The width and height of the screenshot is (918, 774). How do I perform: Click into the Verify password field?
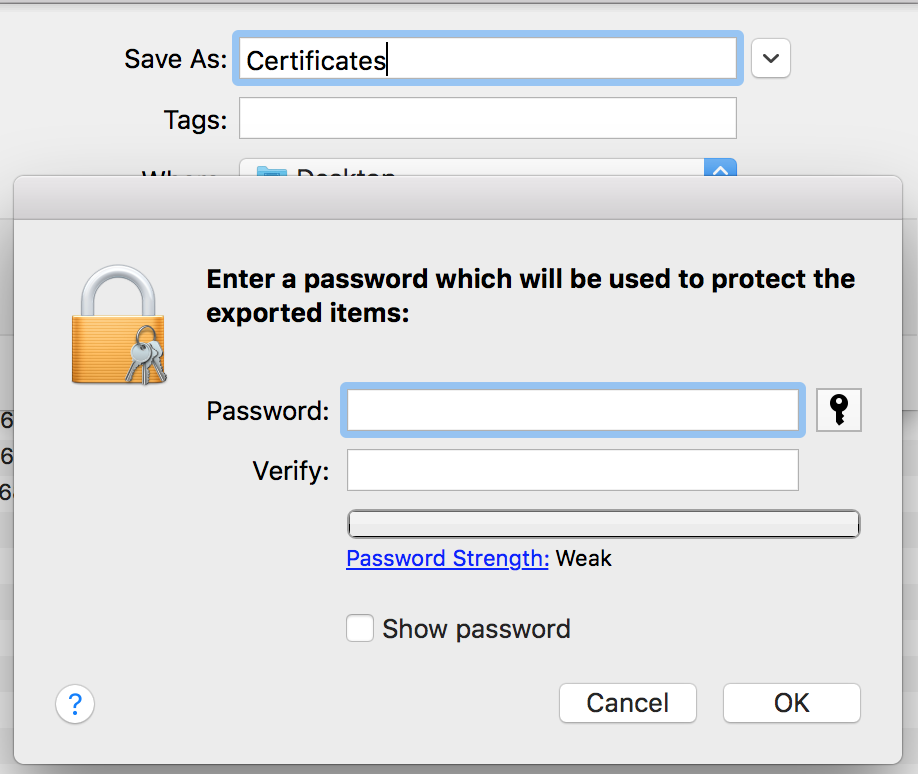click(x=572, y=470)
